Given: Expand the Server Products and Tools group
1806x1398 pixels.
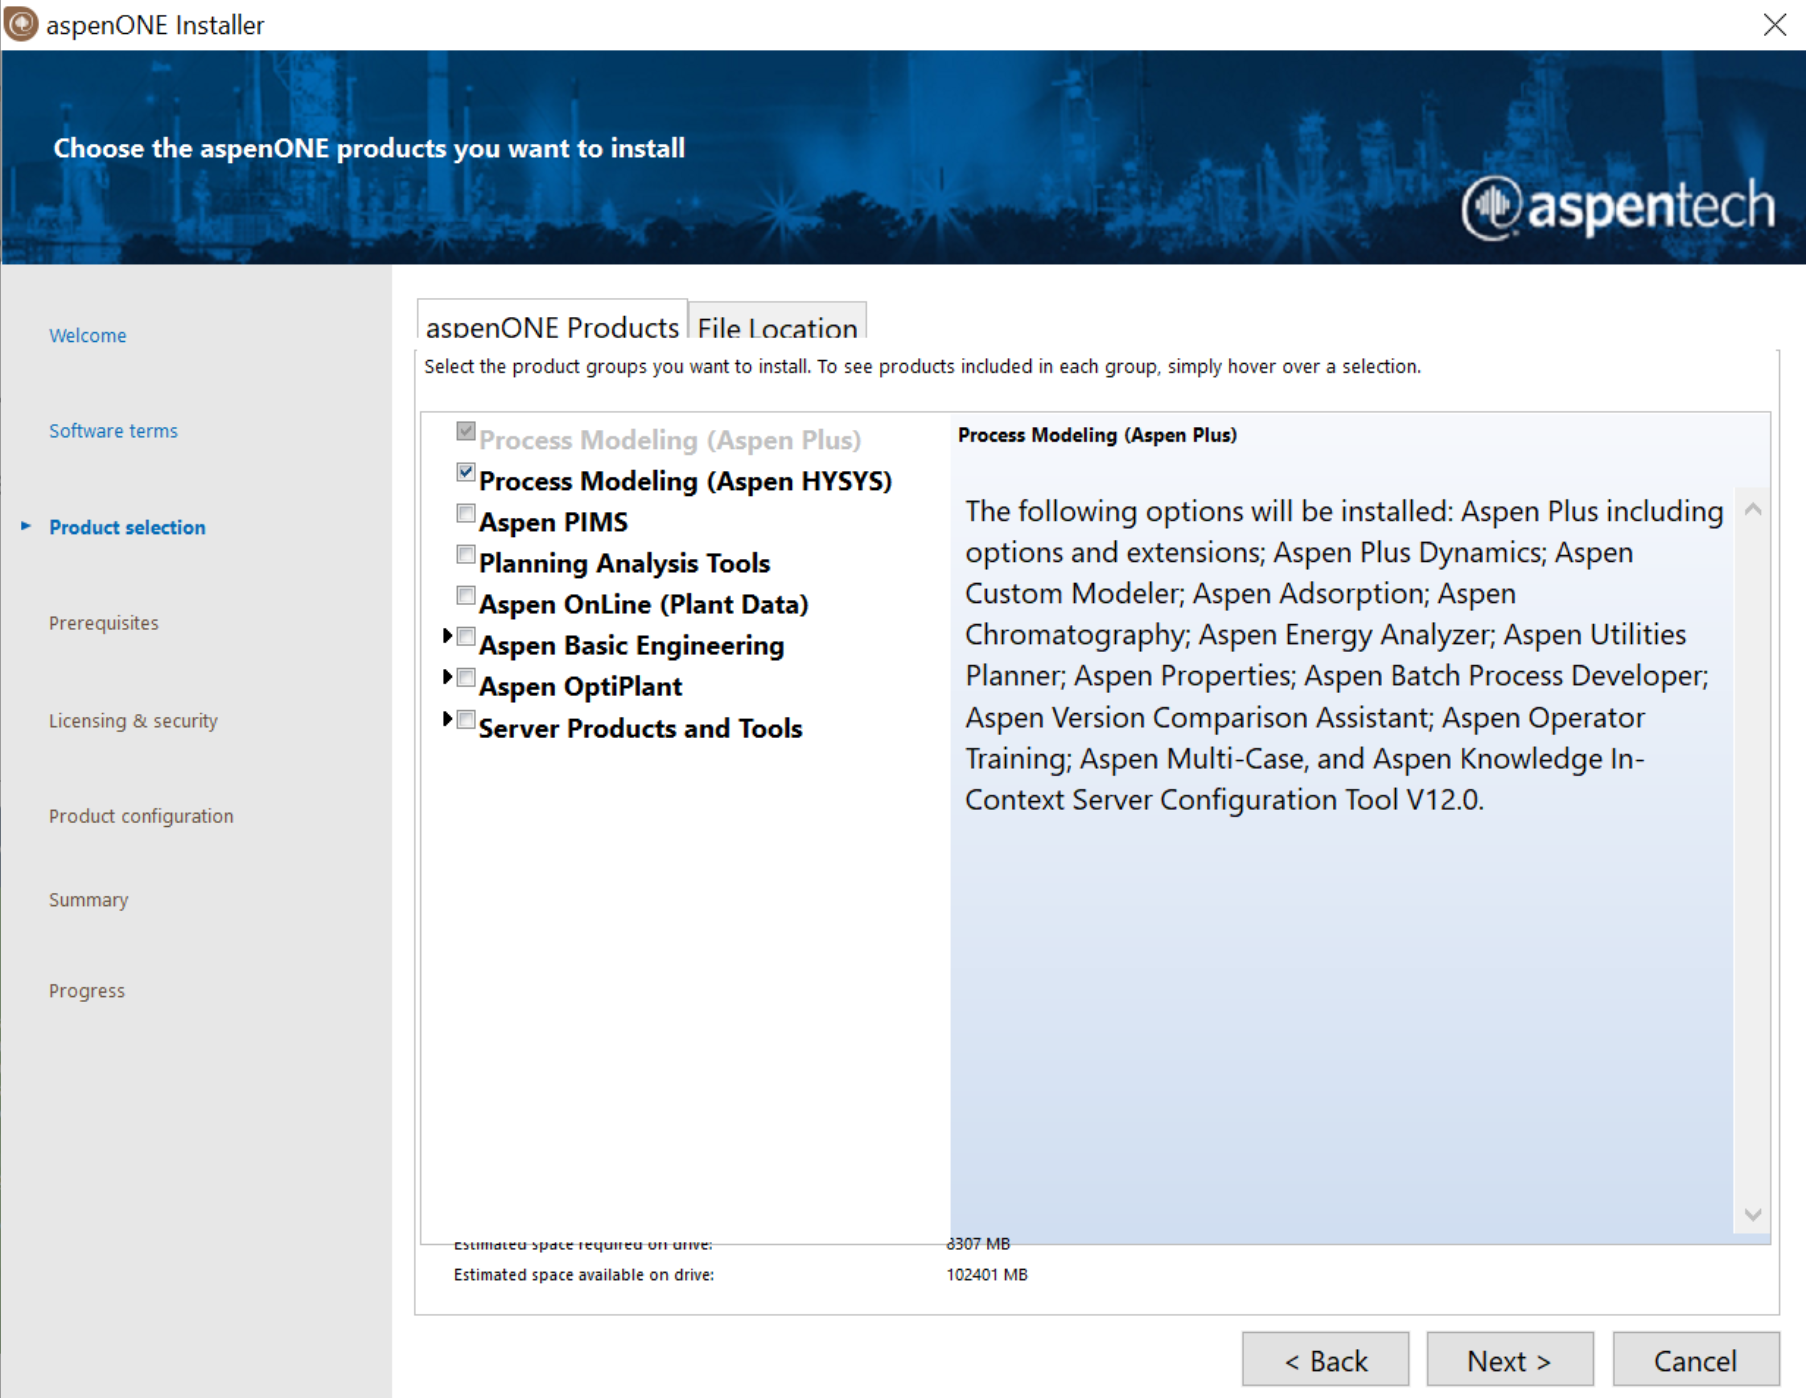Looking at the screenshot, I should 447,719.
